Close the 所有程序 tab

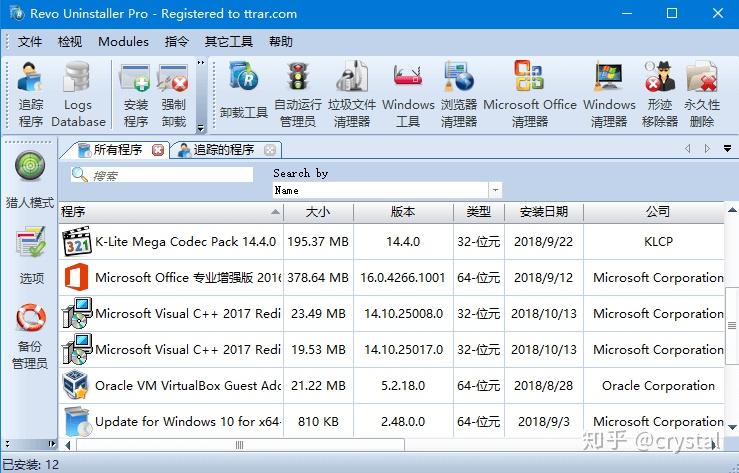coord(158,150)
